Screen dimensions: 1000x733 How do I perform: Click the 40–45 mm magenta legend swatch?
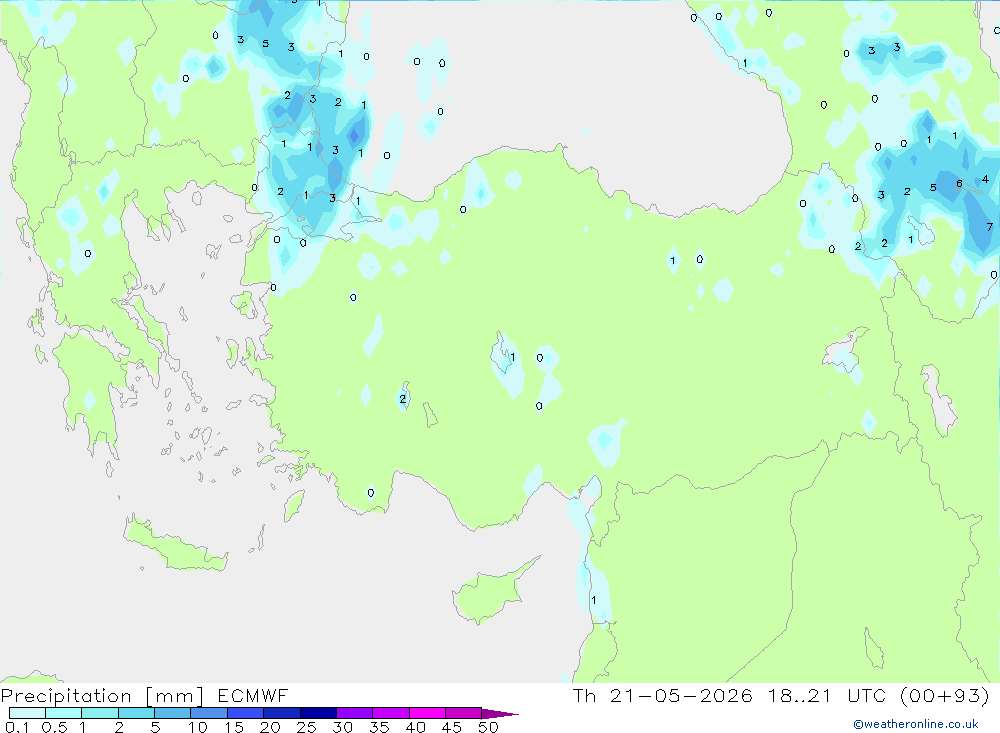(427, 713)
